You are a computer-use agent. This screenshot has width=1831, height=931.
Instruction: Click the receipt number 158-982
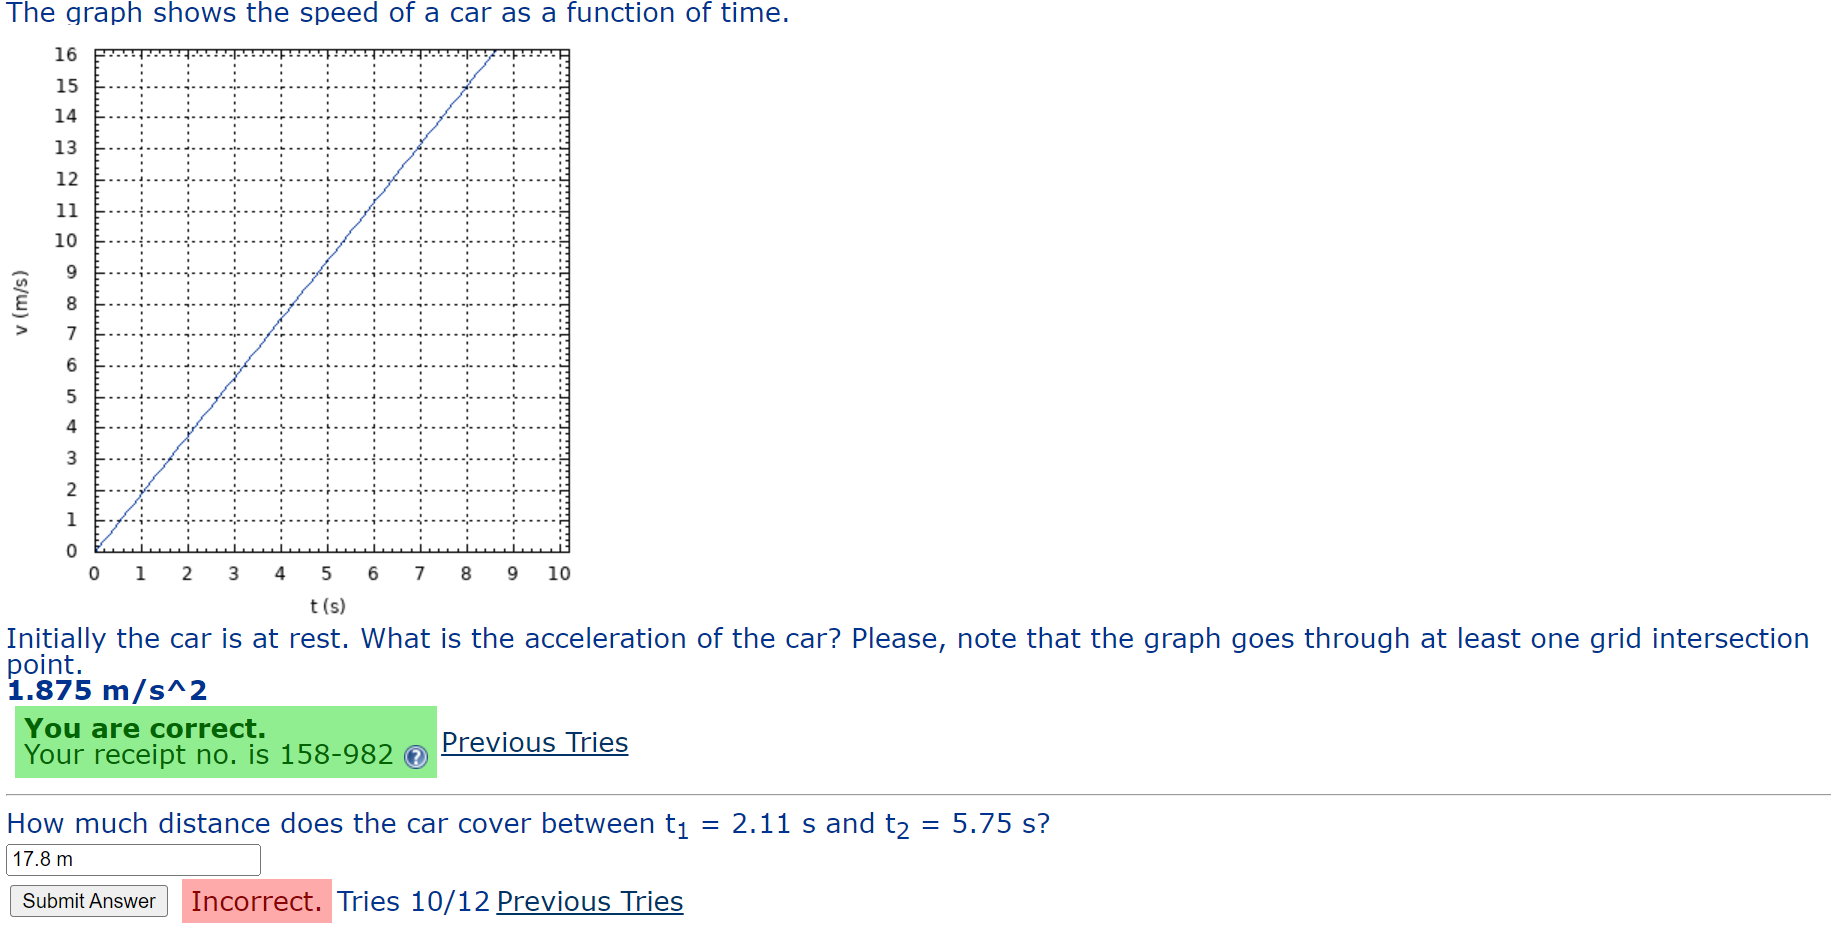coord(352,755)
